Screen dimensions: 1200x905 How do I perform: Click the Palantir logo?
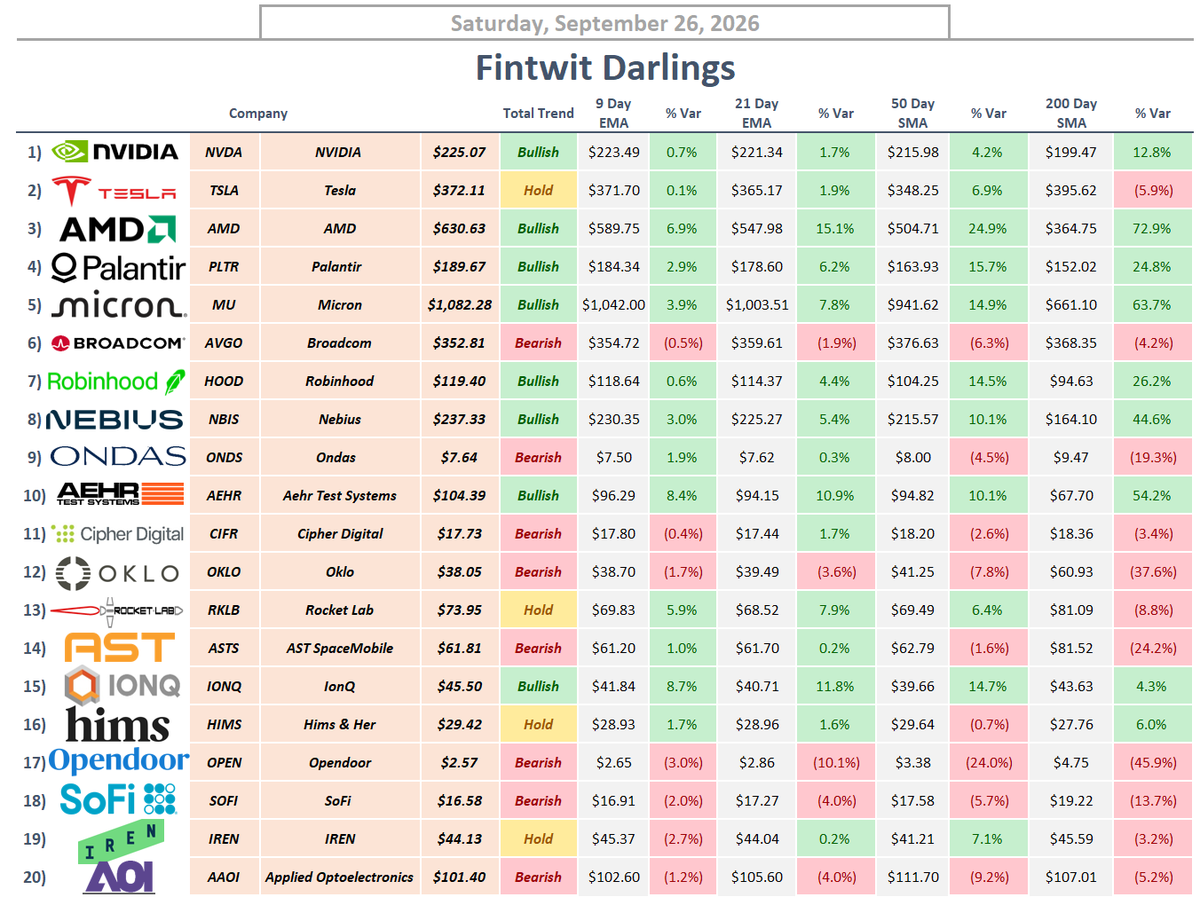point(117,268)
